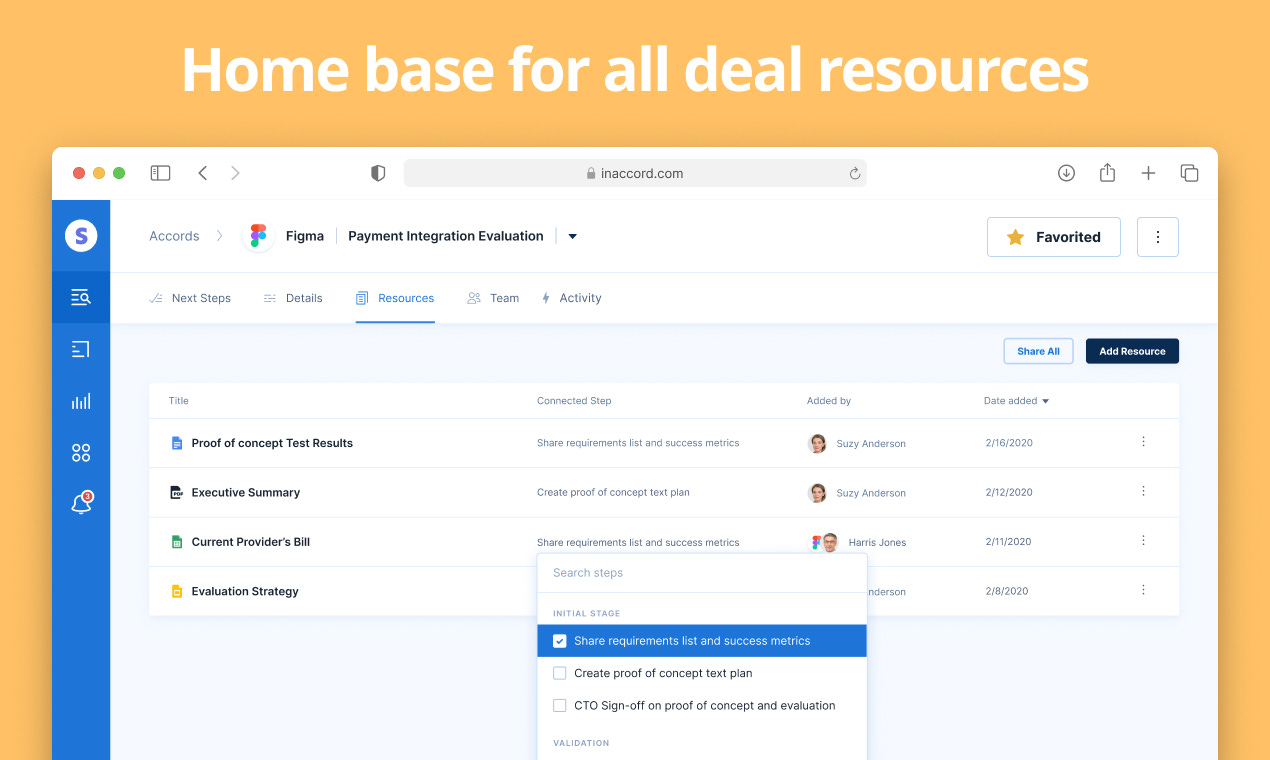Open the notifications bell with badge
1270x760 pixels.
(x=82, y=503)
